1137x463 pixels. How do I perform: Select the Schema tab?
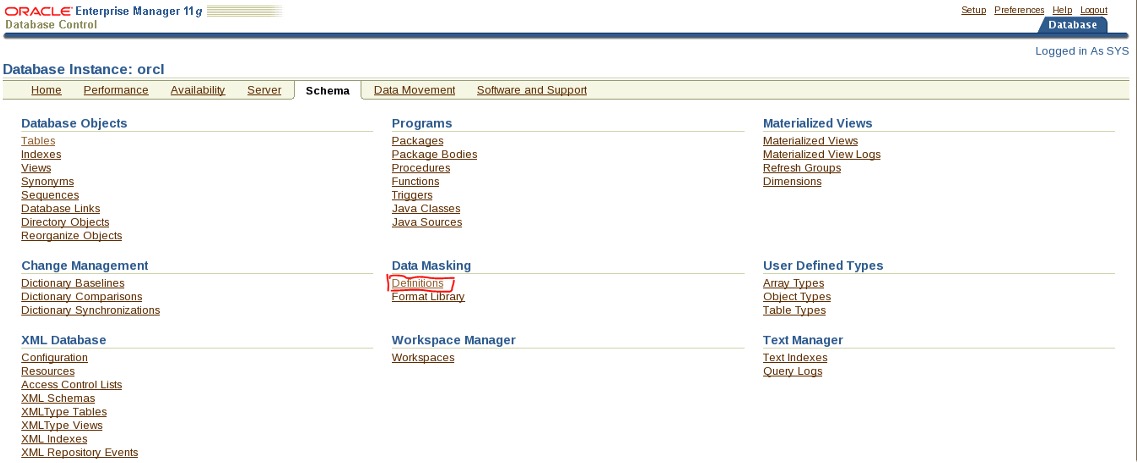tap(328, 91)
